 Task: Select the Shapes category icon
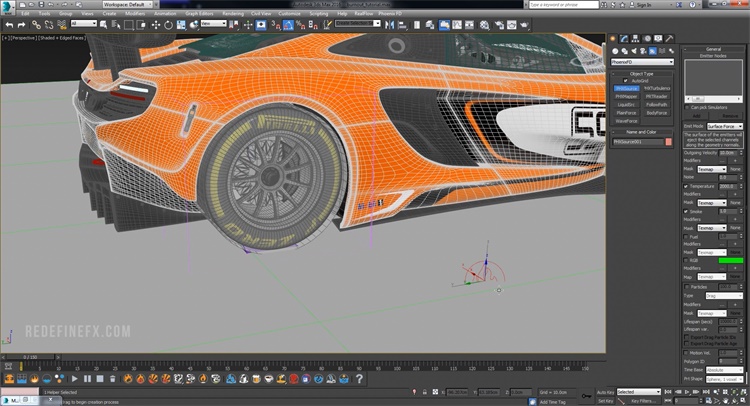coord(625,51)
